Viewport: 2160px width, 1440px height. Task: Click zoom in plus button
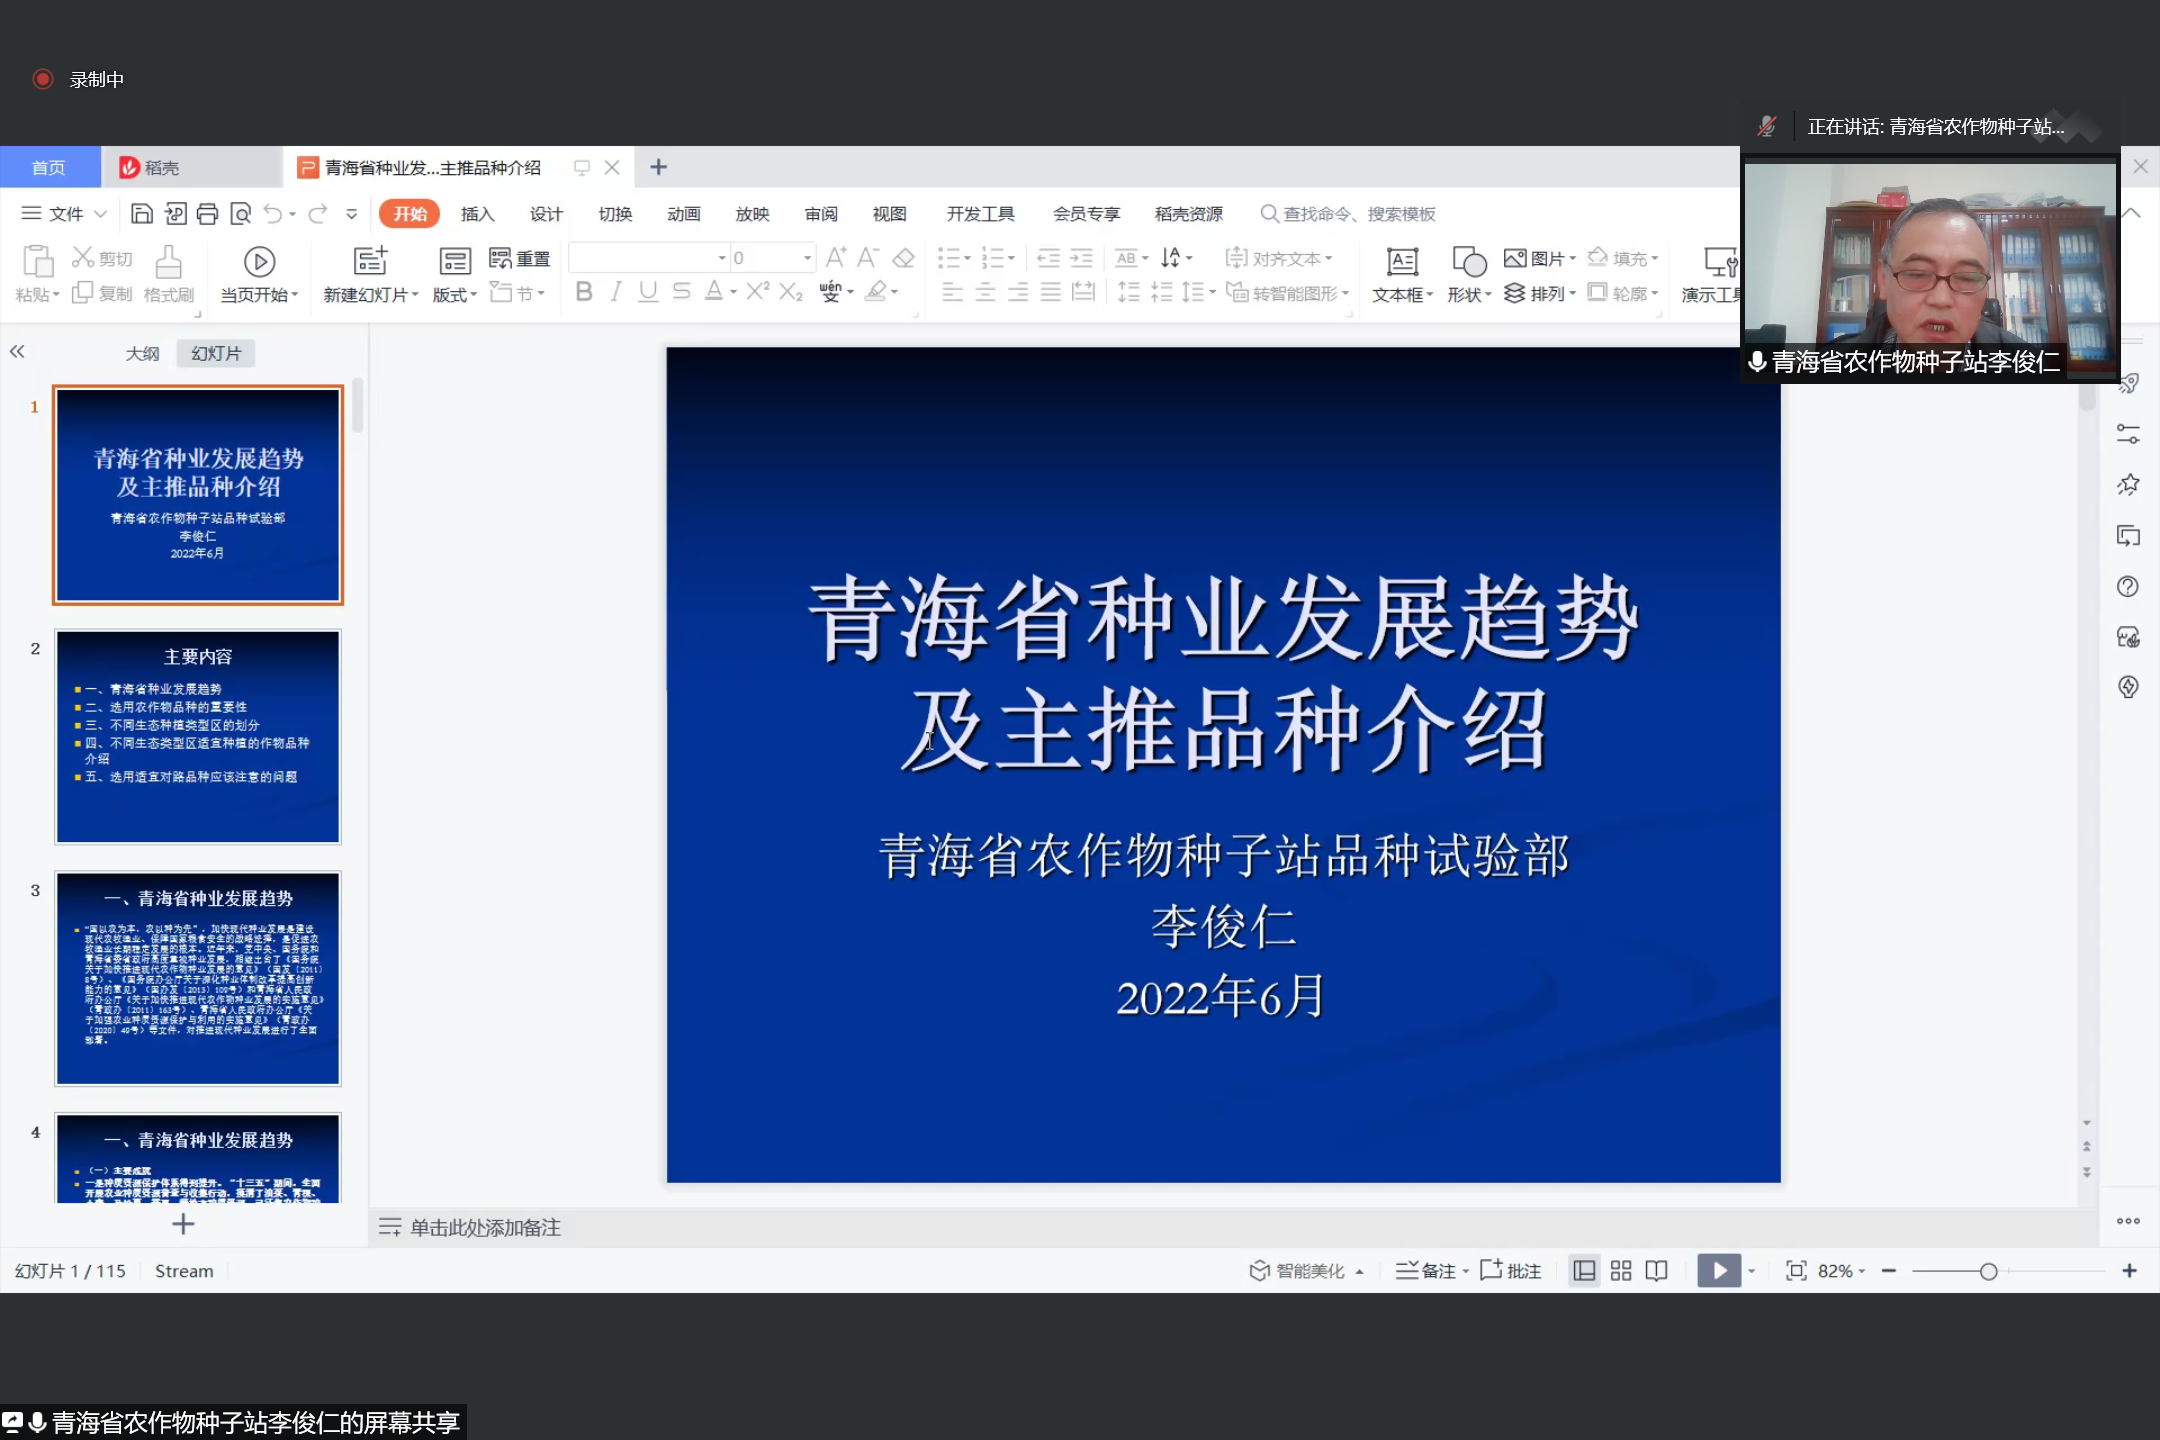point(2129,1270)
